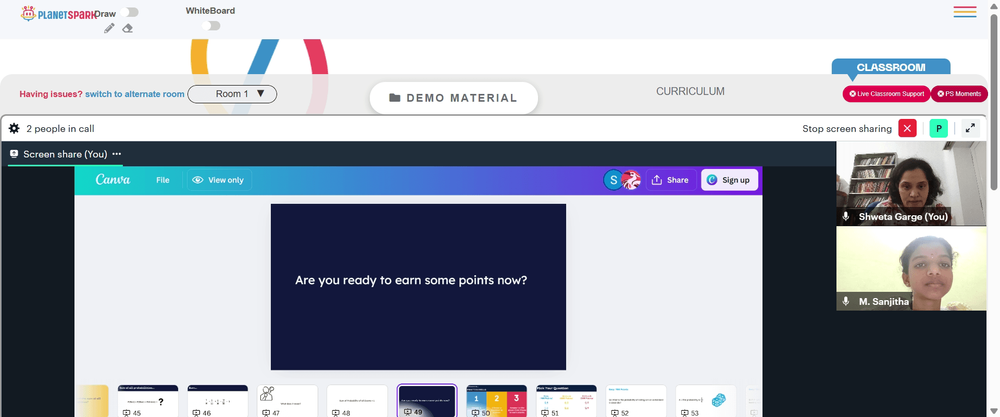
Task: Toggle the Draw switch
Action: [129, 12]
